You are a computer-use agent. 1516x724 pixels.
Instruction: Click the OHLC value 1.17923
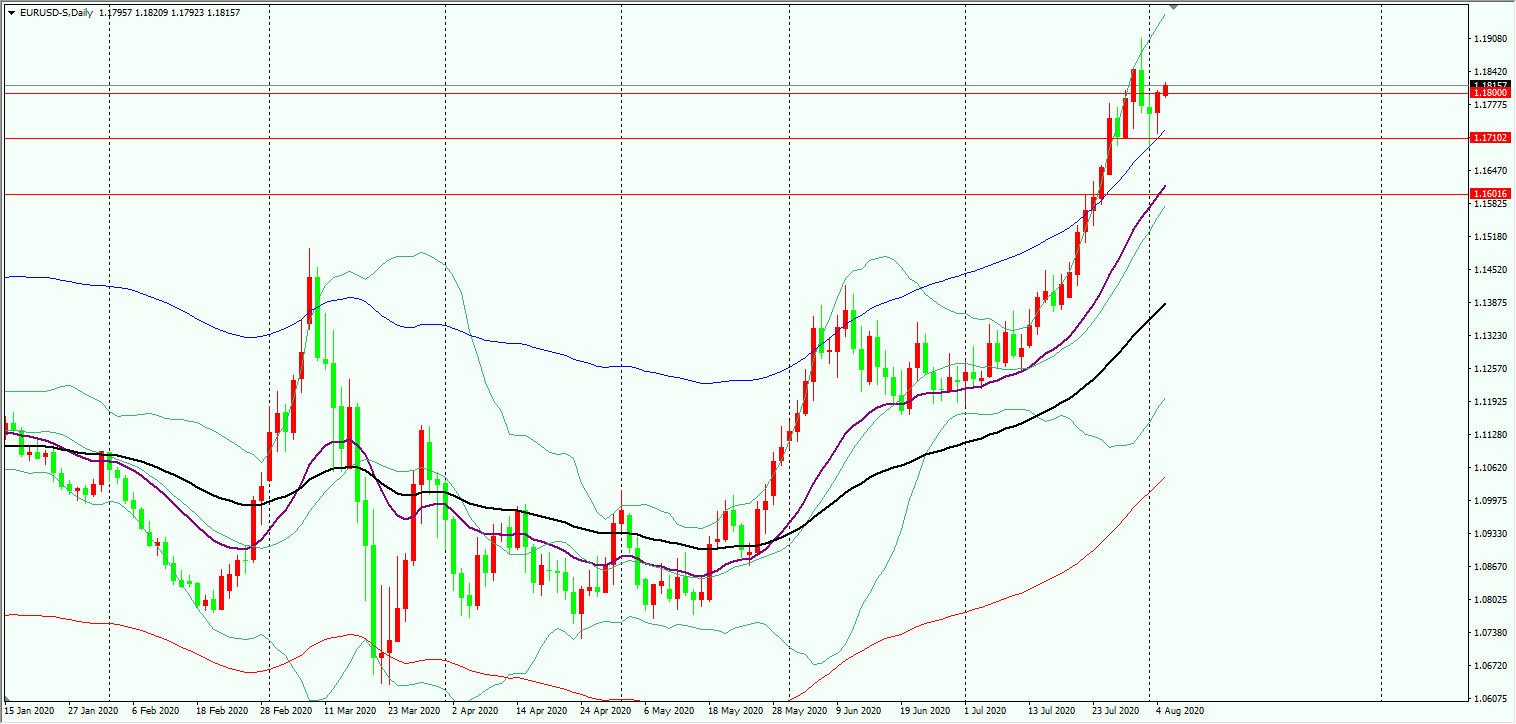pos(189,13)
